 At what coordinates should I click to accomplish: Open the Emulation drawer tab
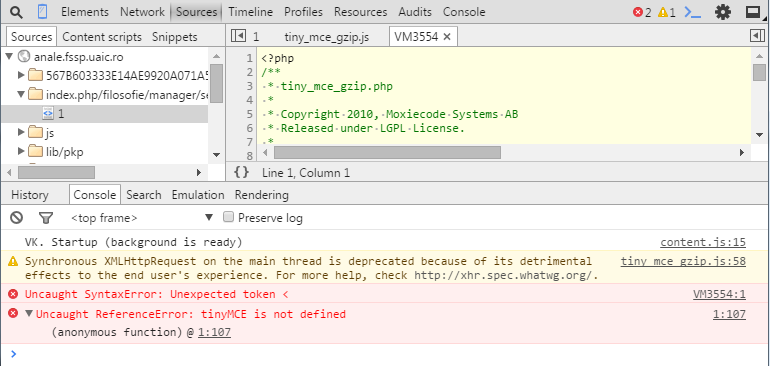[x=198, y=195]
